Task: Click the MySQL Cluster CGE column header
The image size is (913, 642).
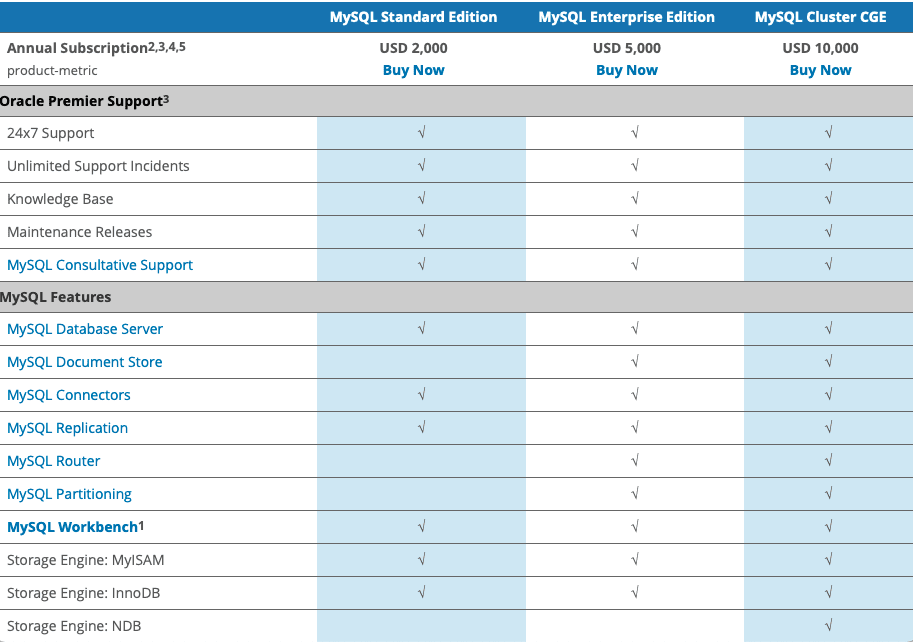Action: [820, 17]
